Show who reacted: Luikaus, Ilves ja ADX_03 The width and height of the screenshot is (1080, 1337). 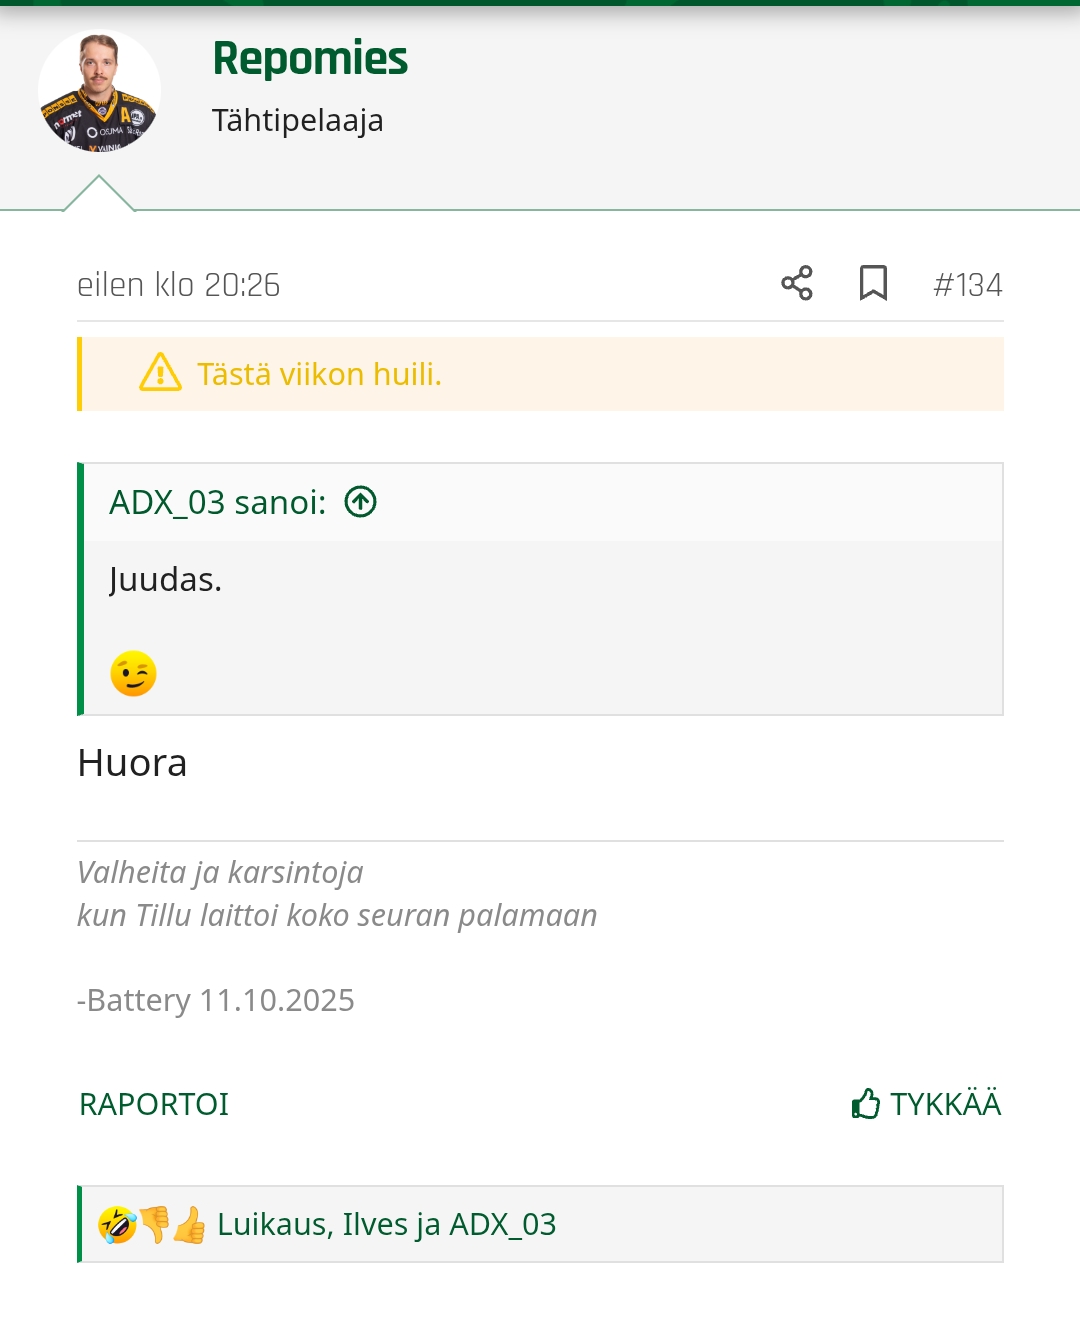(x=386, y=1224)
